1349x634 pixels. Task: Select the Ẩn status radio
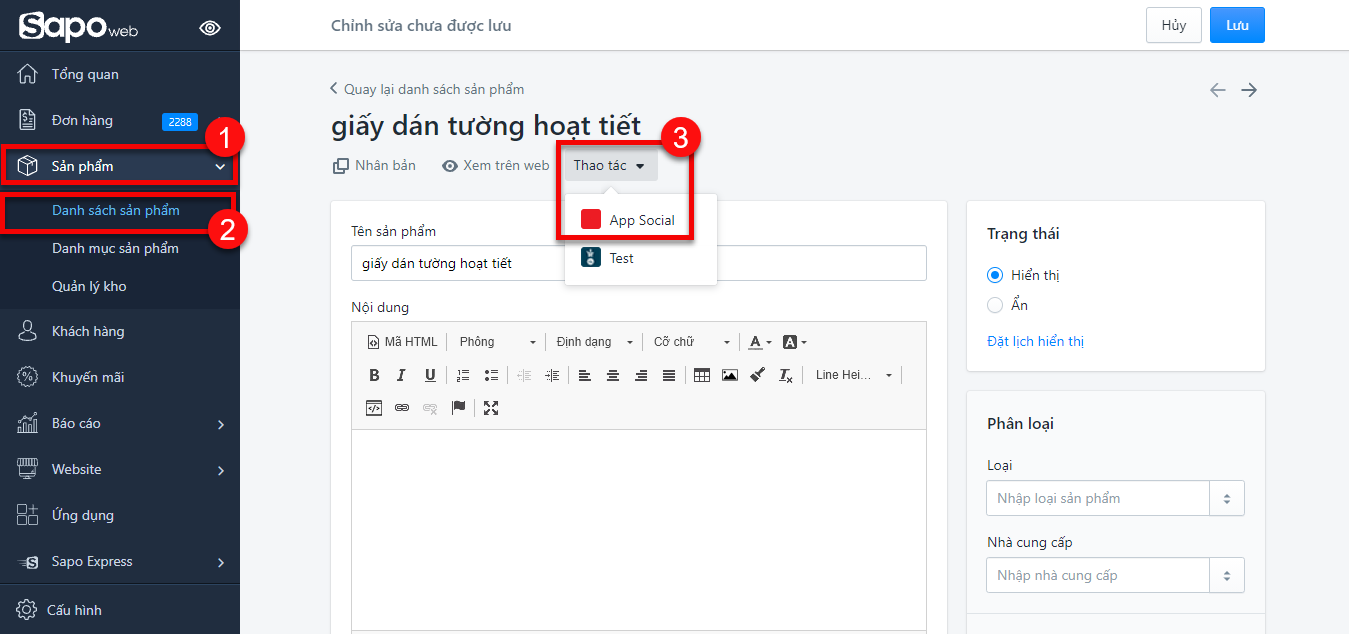(995, 305)
